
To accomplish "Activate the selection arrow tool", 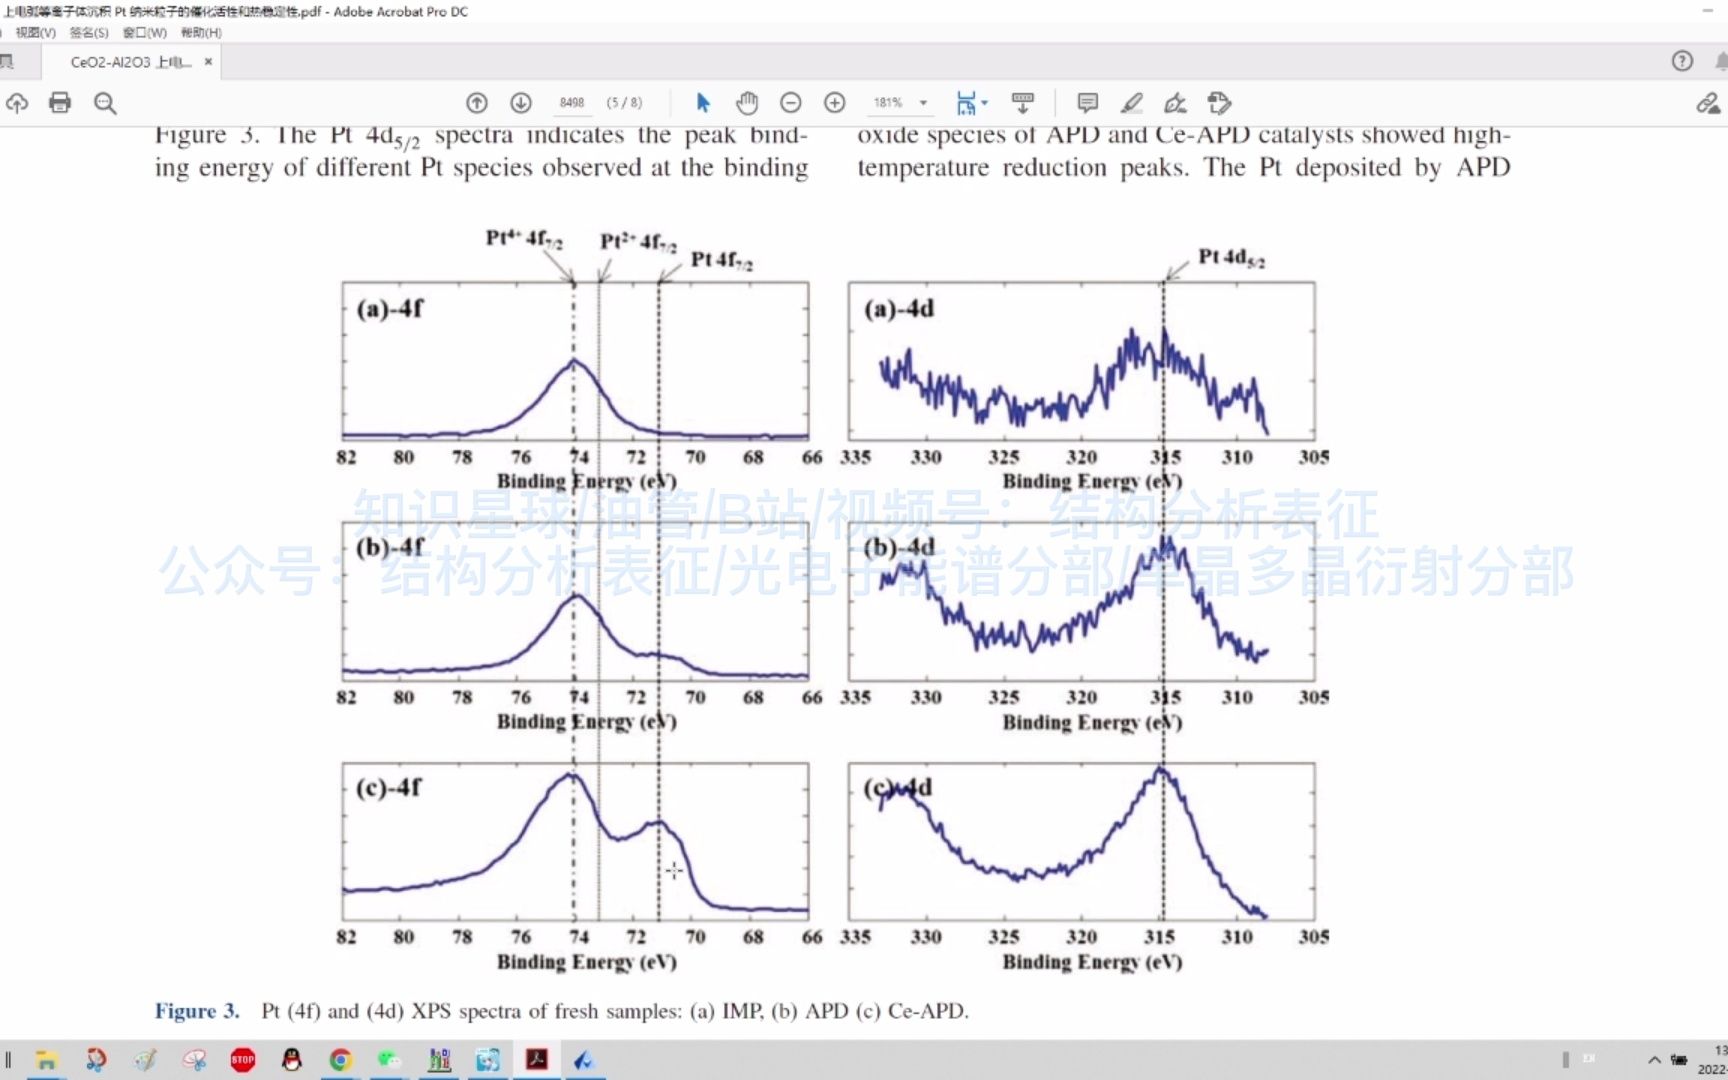I will point(703,103).
